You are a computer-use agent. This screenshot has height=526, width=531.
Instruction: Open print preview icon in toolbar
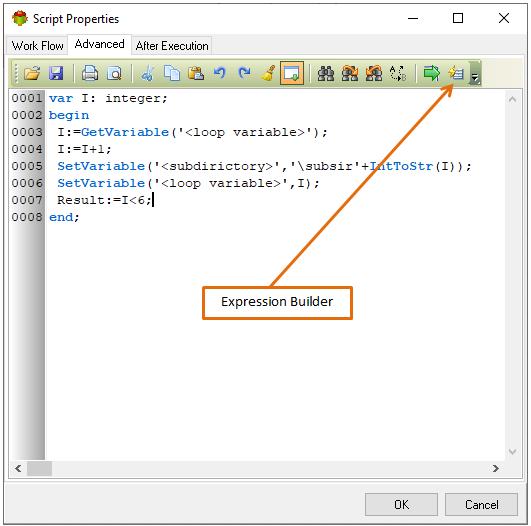[114, 73]
